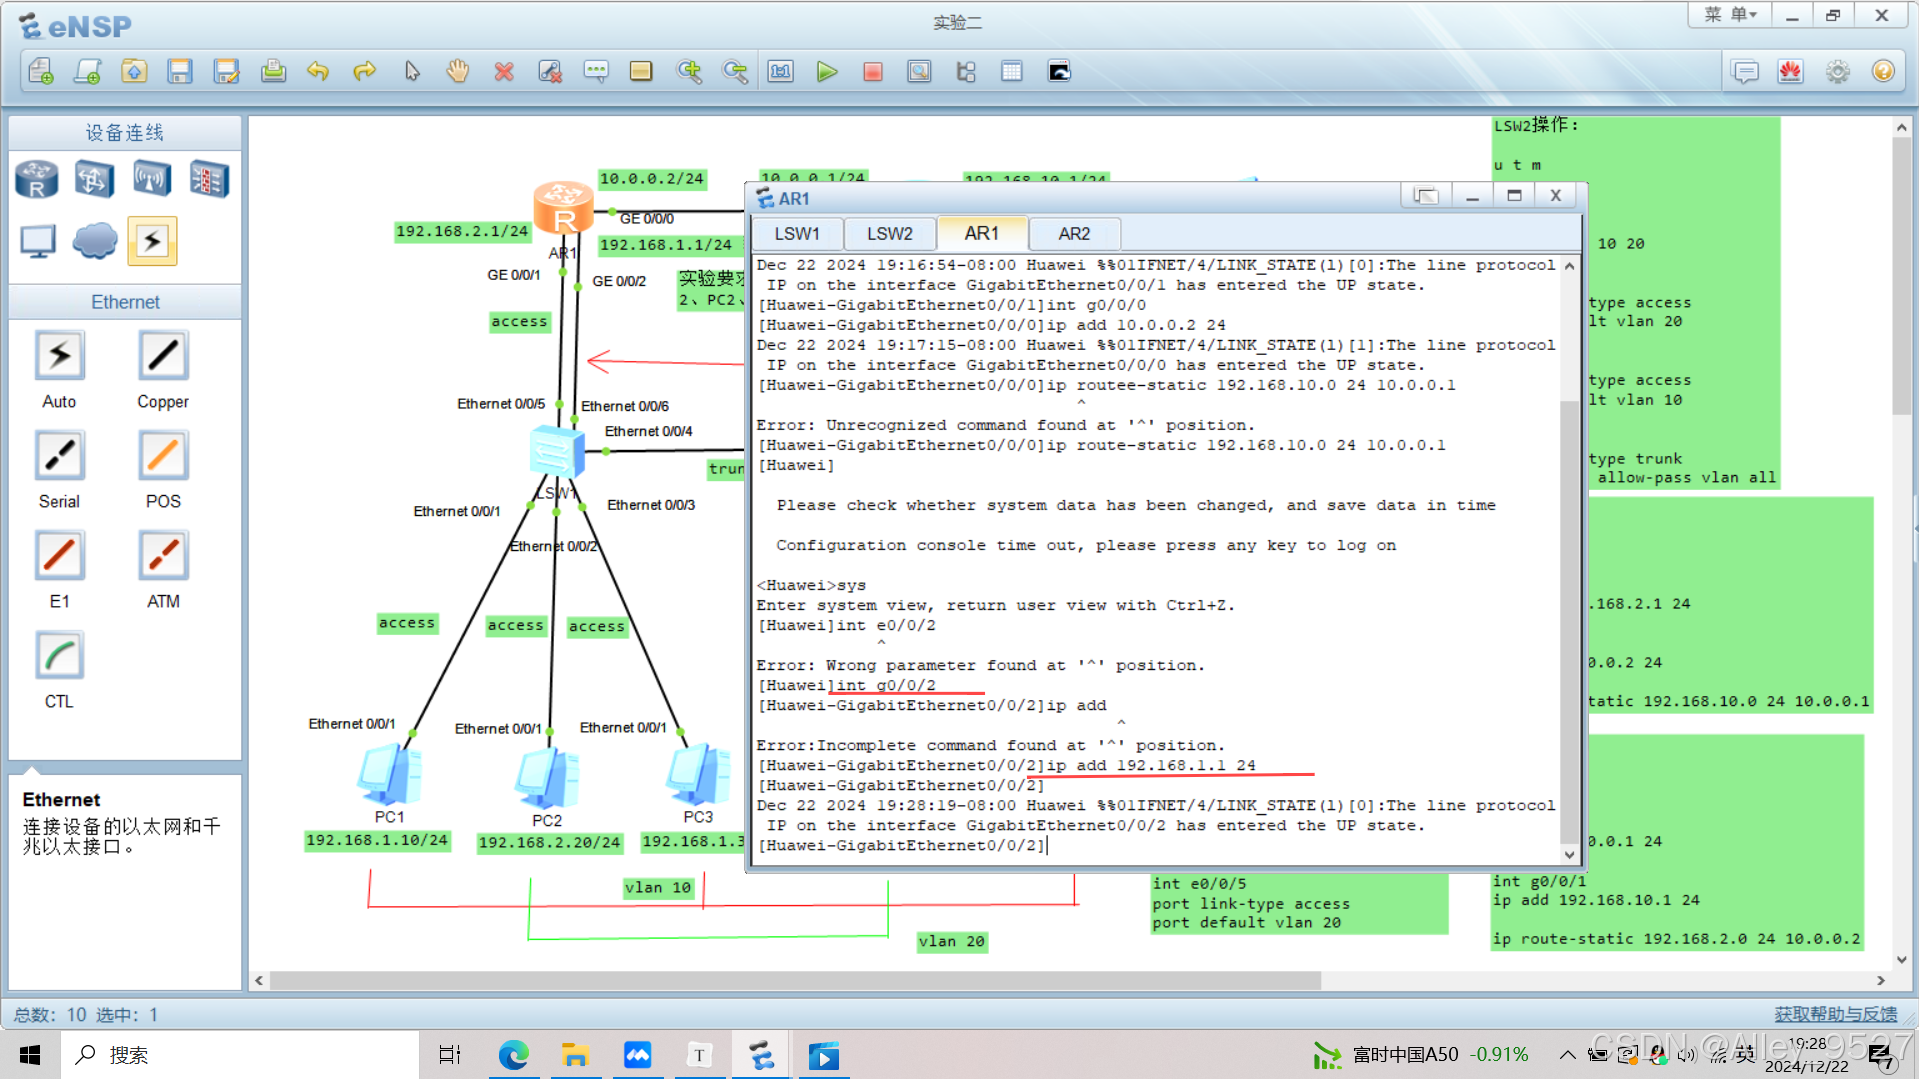Open File Explorer from taskbar
The image size is (1919, 1079).
(x=575, y=1055)
